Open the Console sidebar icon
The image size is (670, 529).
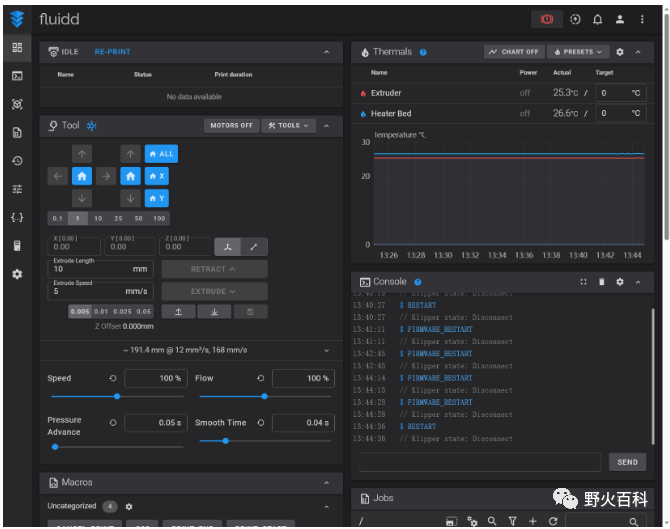(17, 76)
